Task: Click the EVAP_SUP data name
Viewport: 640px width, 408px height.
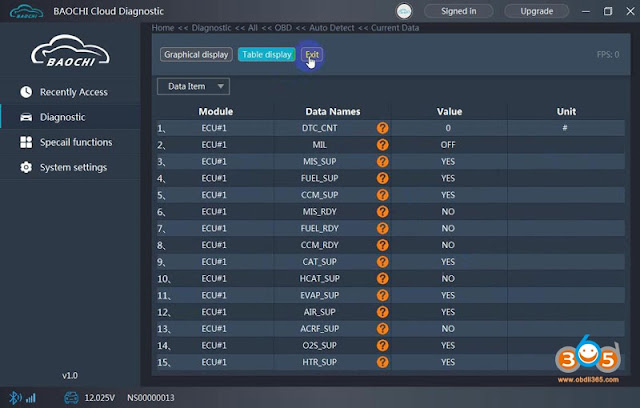Action: pyautogui.click(x=320, y=295)
